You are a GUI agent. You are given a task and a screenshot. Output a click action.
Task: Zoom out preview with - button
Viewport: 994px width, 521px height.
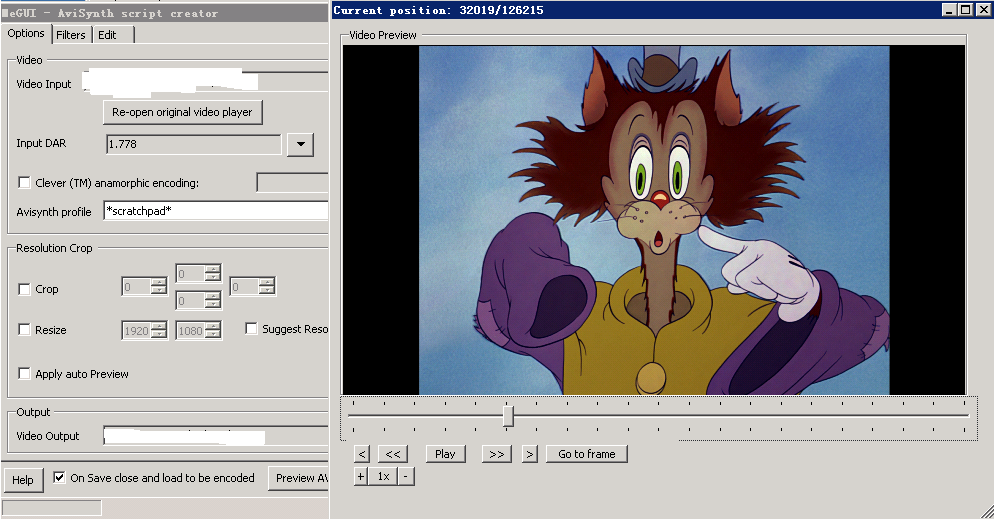[x=406, y=476]
